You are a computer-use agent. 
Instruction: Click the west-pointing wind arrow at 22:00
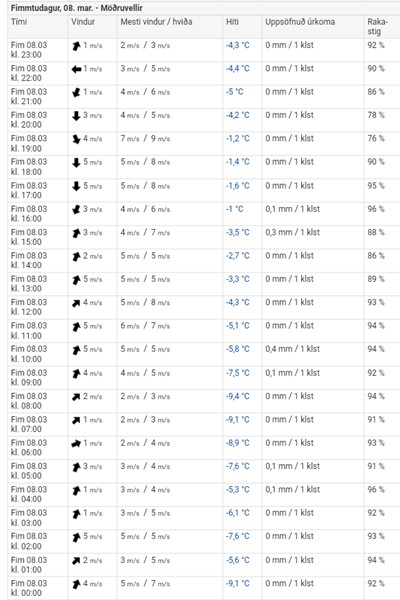[x=76, y=69]
